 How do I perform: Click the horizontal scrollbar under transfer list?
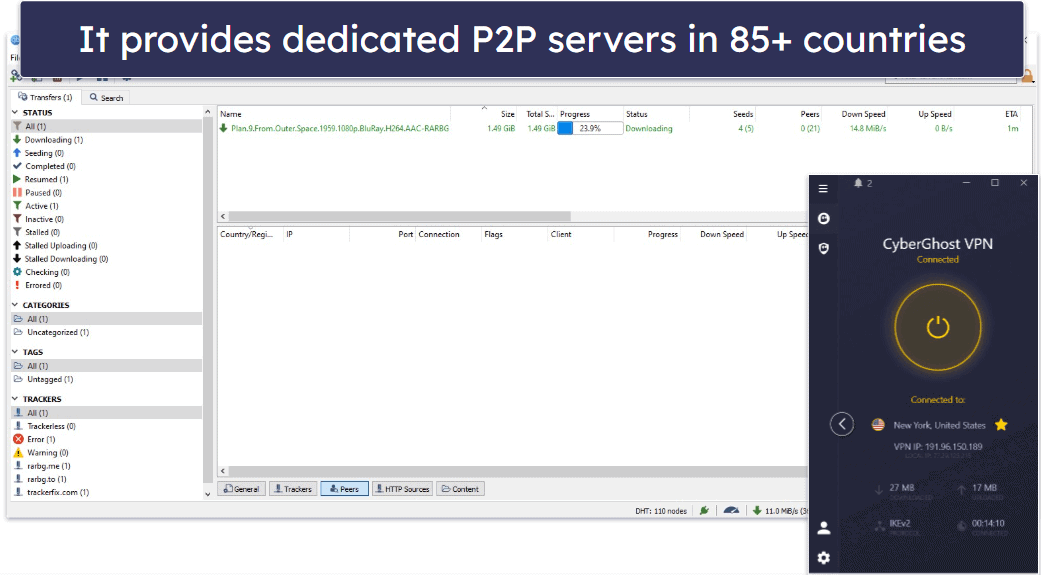(399, 216)
